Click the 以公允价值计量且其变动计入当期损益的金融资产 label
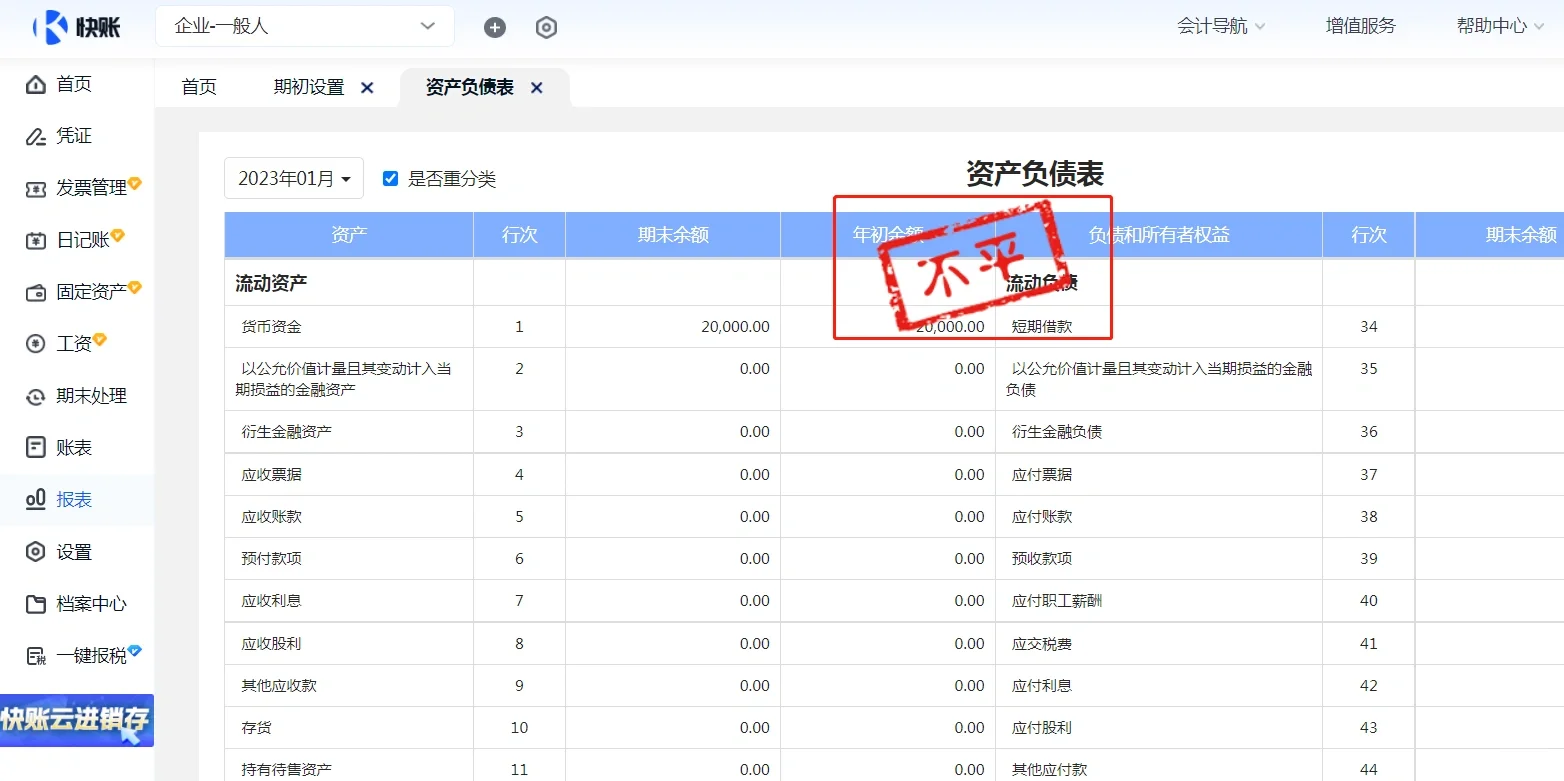 click(x=344, y=379)
